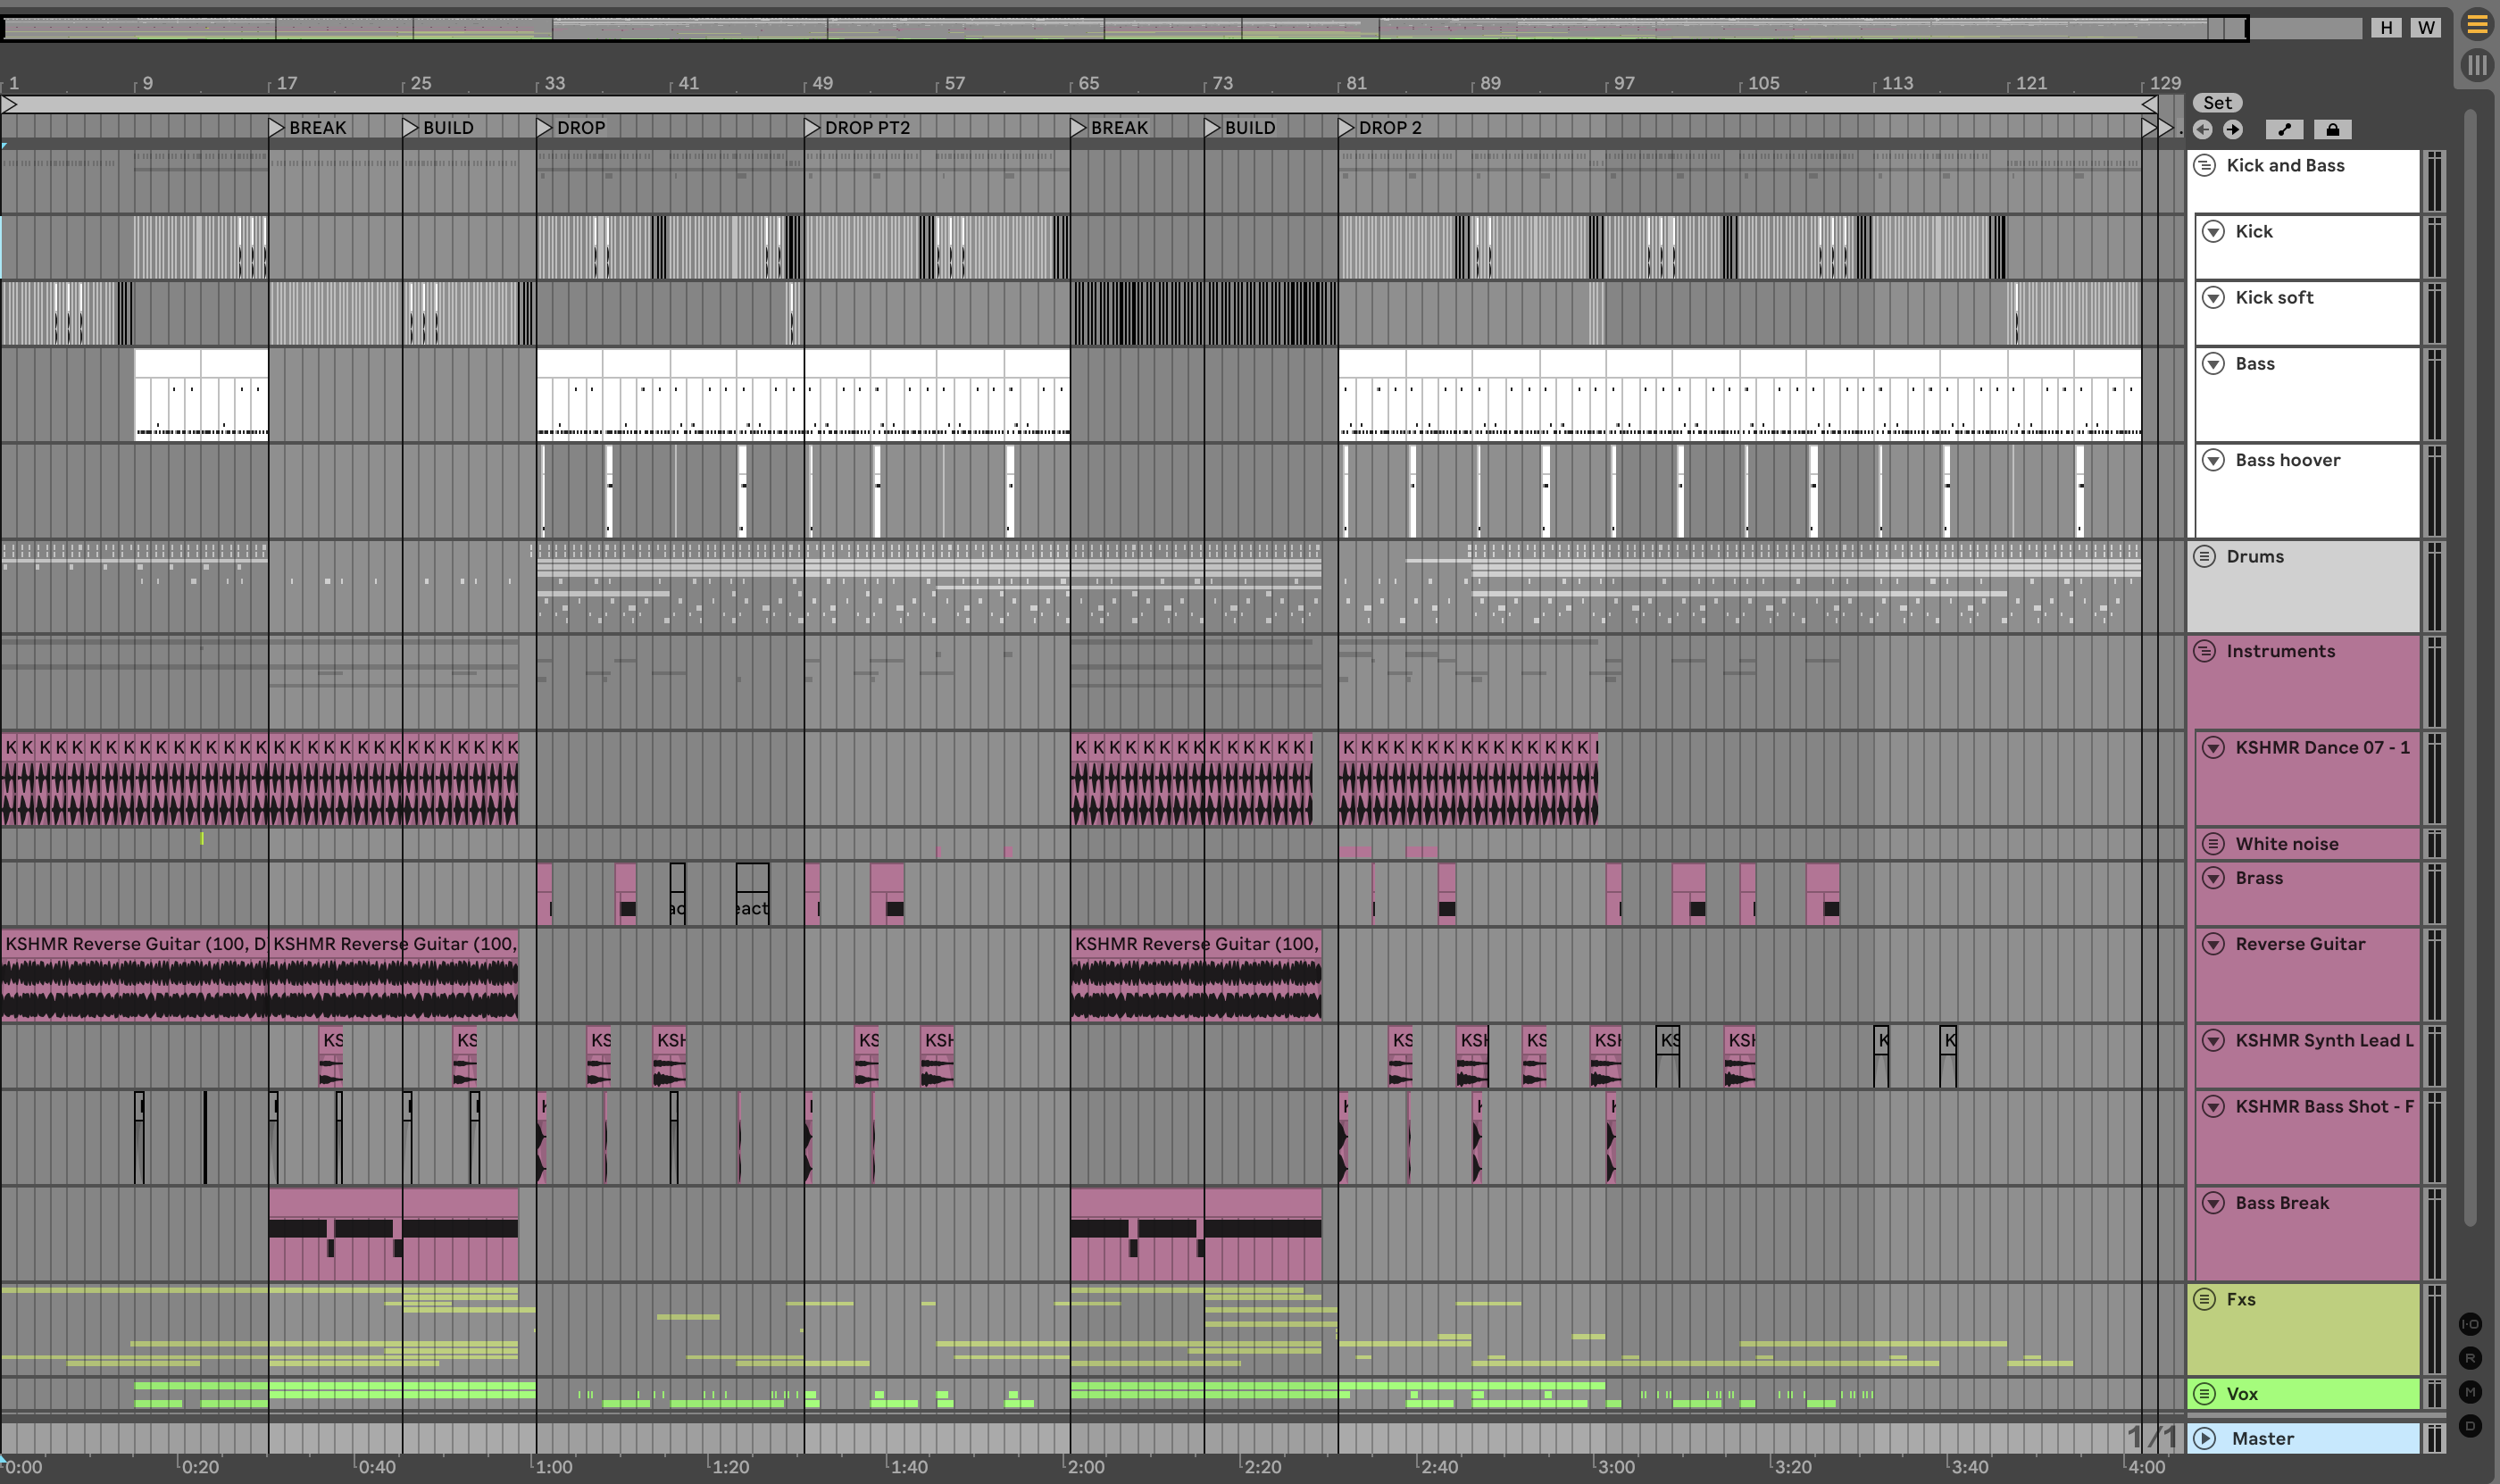Fold the Bass track

[2214, 364]
